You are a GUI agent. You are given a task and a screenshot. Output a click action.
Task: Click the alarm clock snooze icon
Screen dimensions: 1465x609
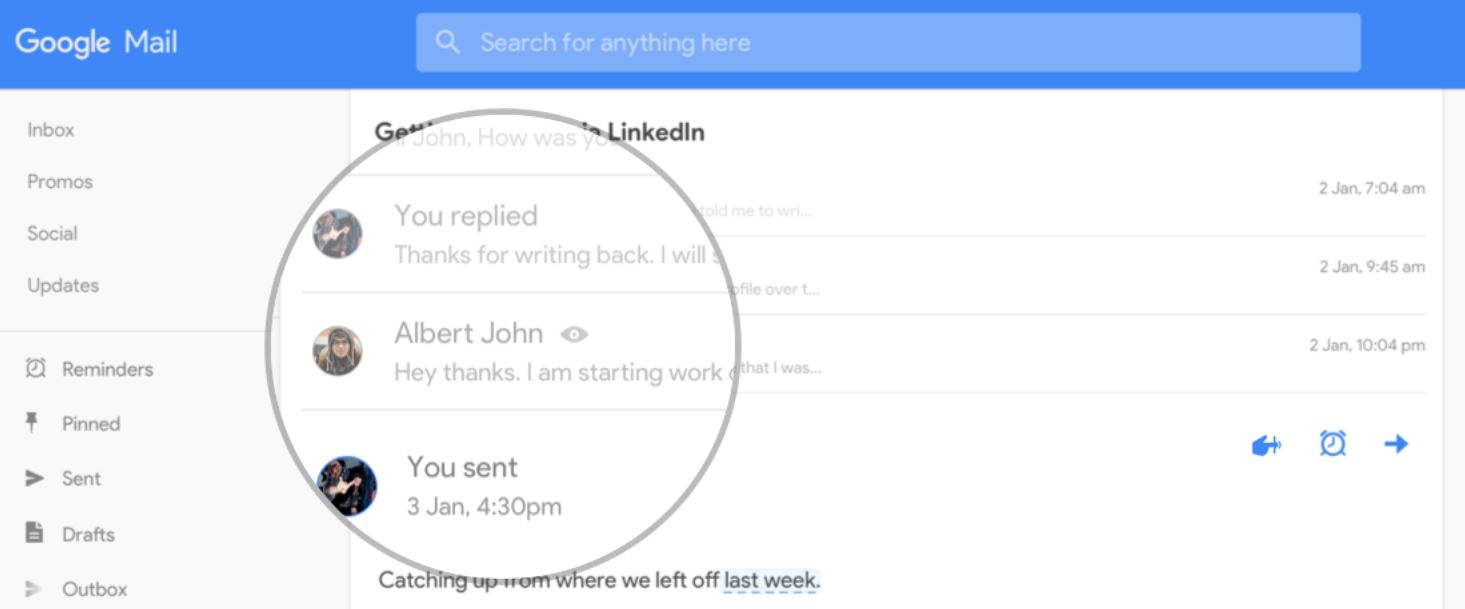[1332, 443]
